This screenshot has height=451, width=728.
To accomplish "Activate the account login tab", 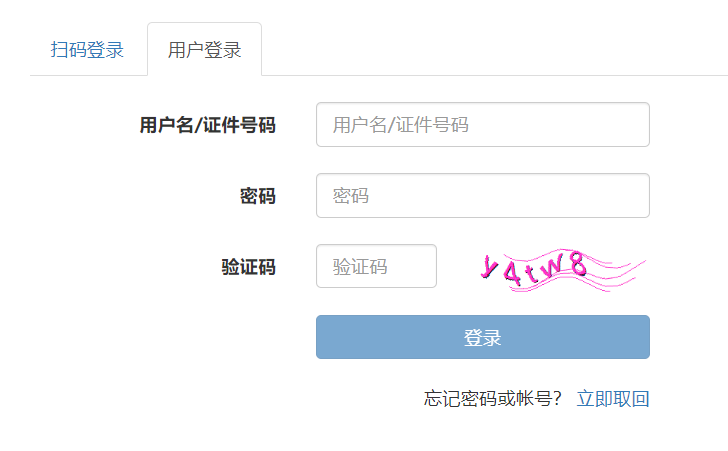I will pos(204,50).
